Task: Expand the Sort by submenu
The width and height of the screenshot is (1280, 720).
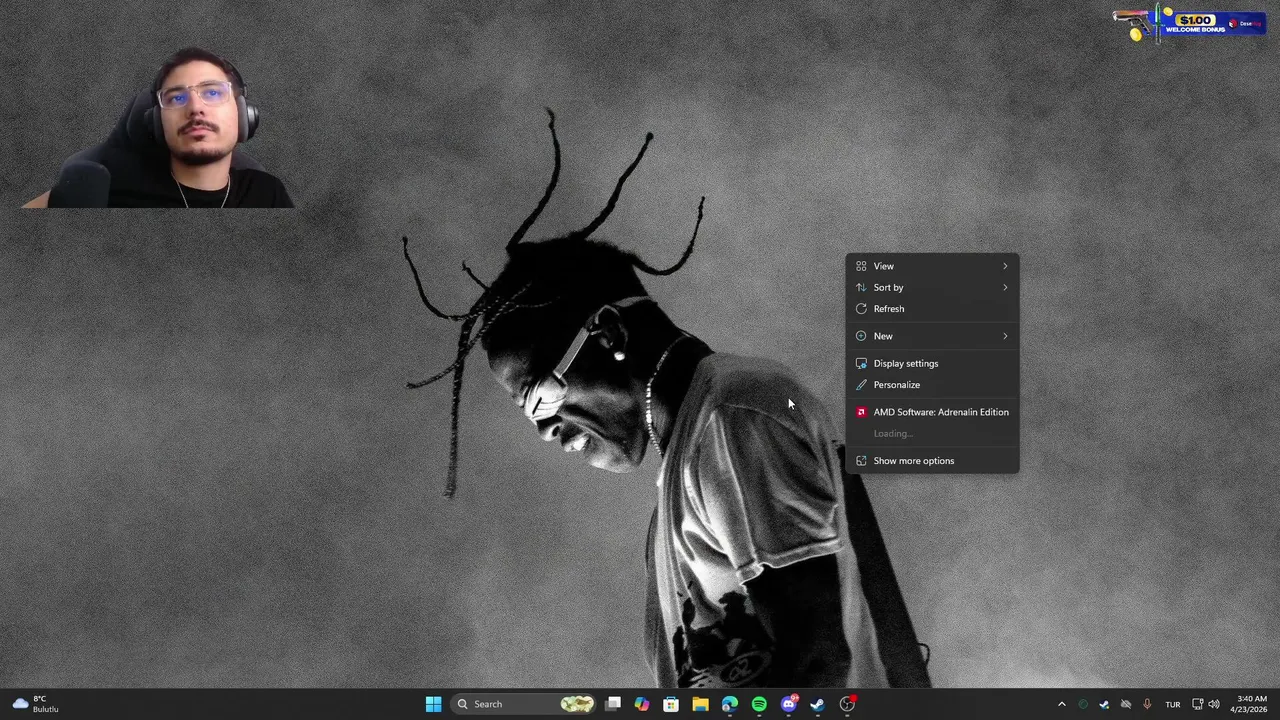Action: click(932, 287)
